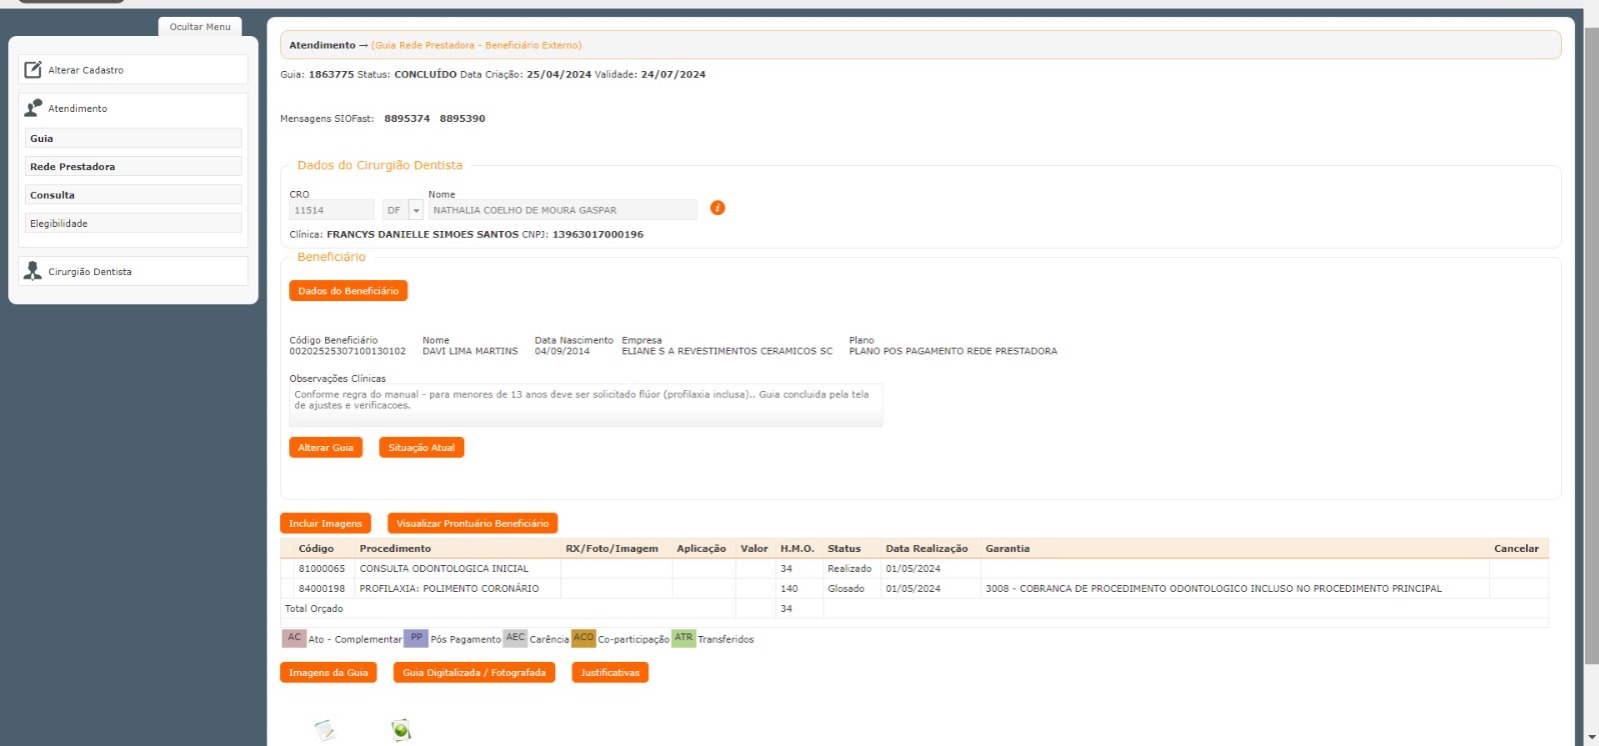Open the DF state dropdown for CRO

click(416, 210)
